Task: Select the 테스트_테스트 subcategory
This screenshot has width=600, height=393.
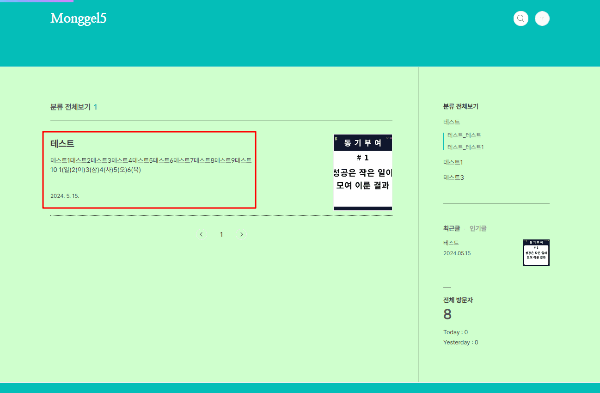Action: tap(464, 135)
